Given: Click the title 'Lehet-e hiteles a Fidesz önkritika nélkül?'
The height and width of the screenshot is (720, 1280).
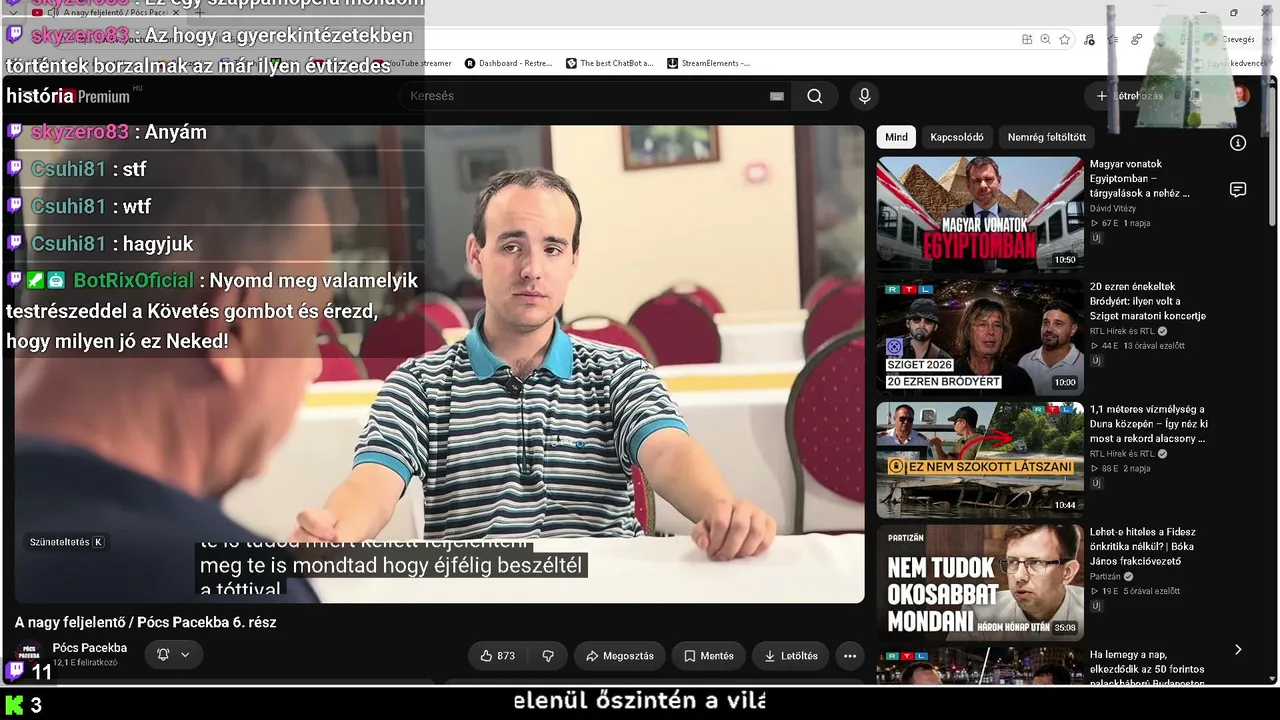Looking at the screenshot, I should pyautogui.click(x=1143, y=547).
